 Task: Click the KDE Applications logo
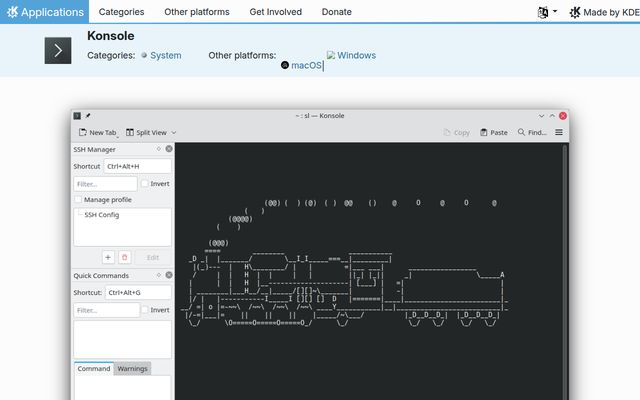tap(44, 12)
